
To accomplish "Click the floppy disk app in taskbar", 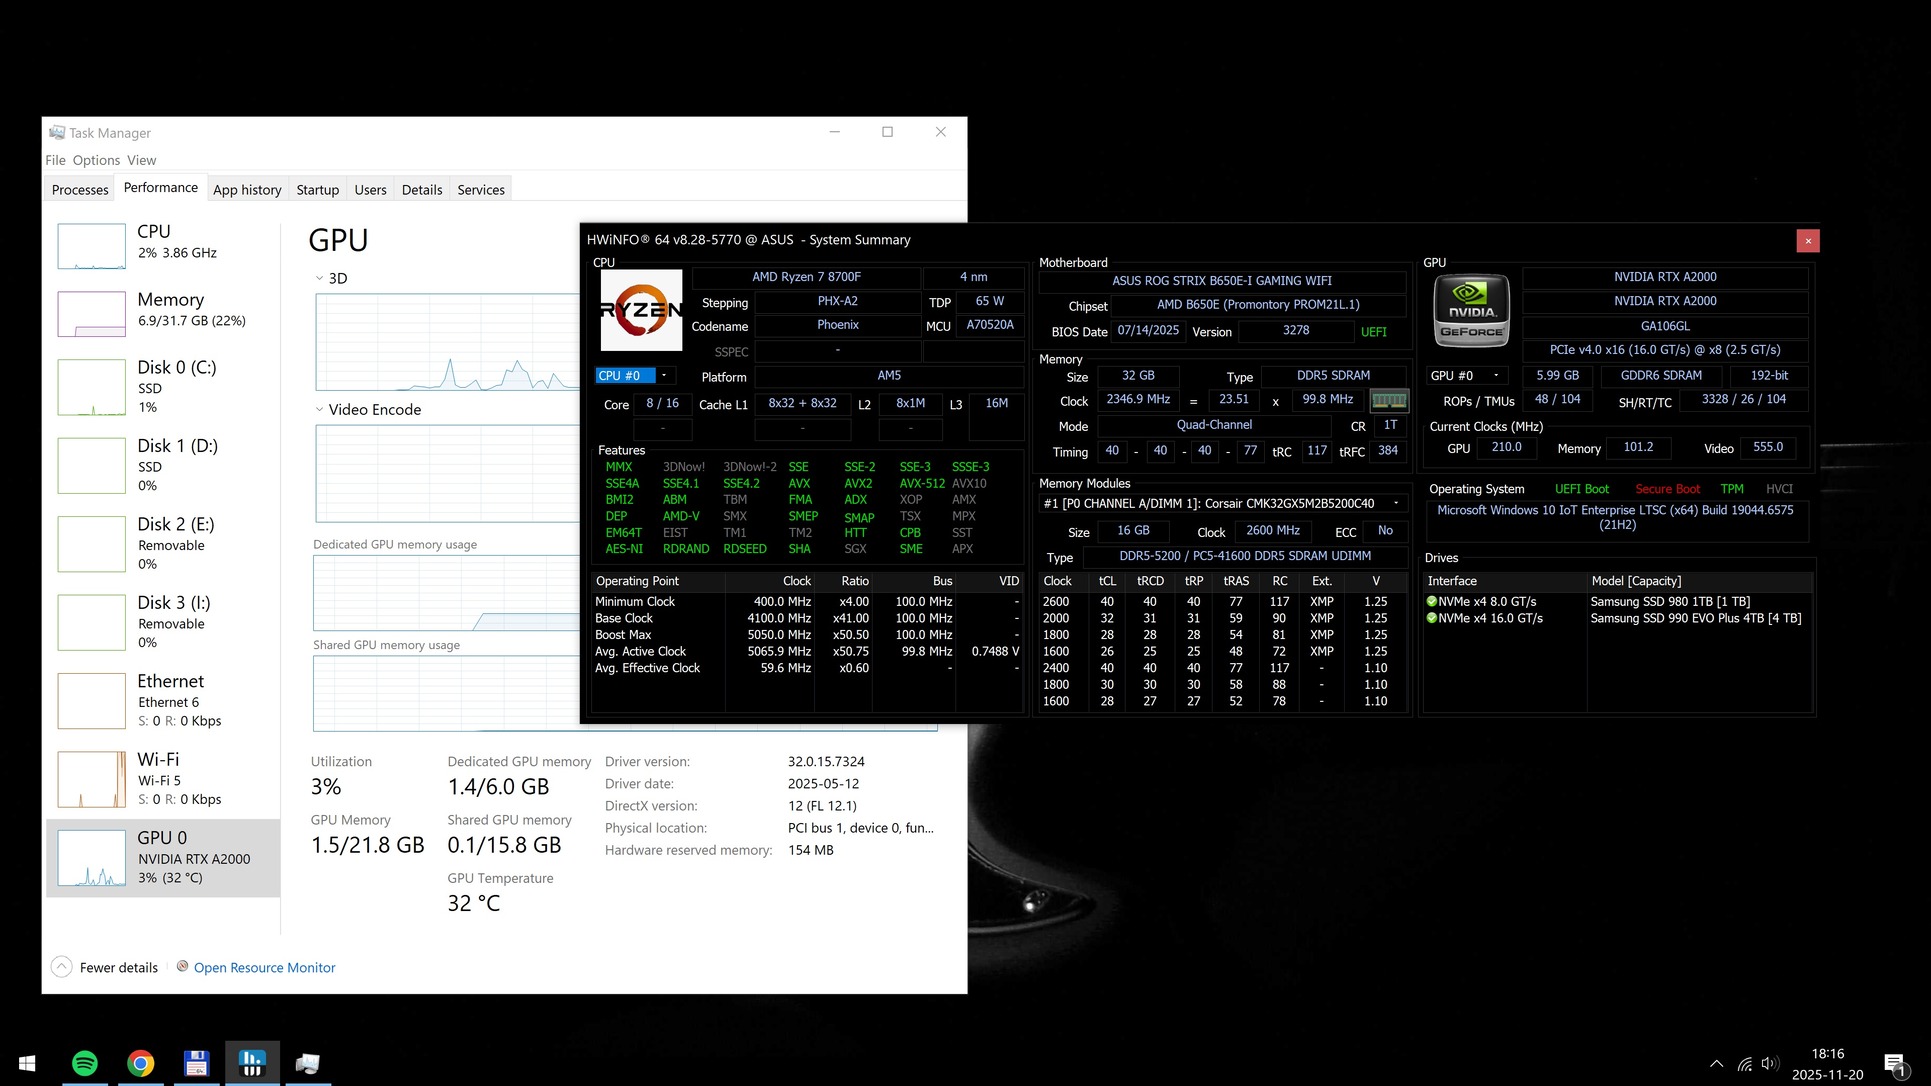I will (x=196, y=1063).
